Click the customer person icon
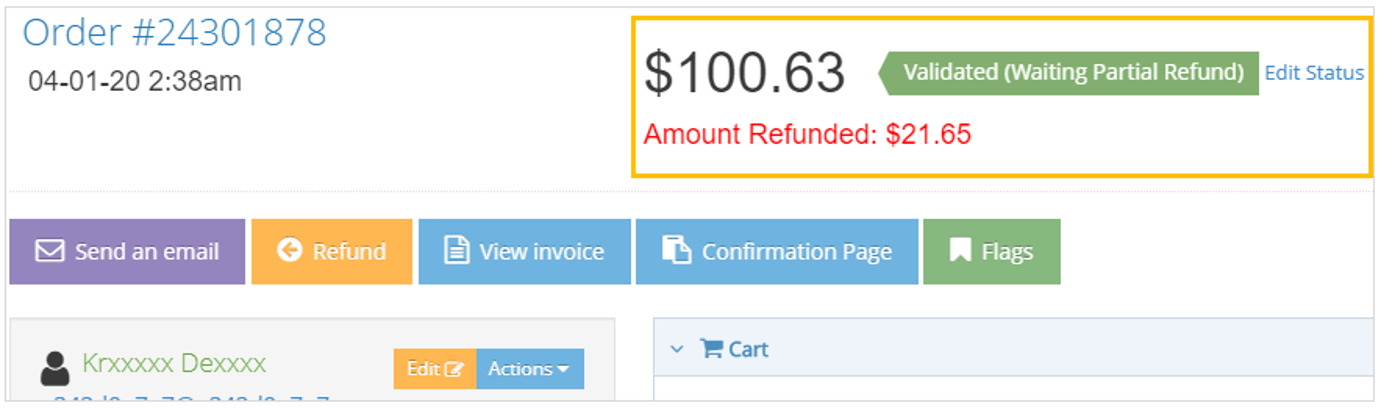The height and width of the screenshot is (408, 1381). click(56, 368)
